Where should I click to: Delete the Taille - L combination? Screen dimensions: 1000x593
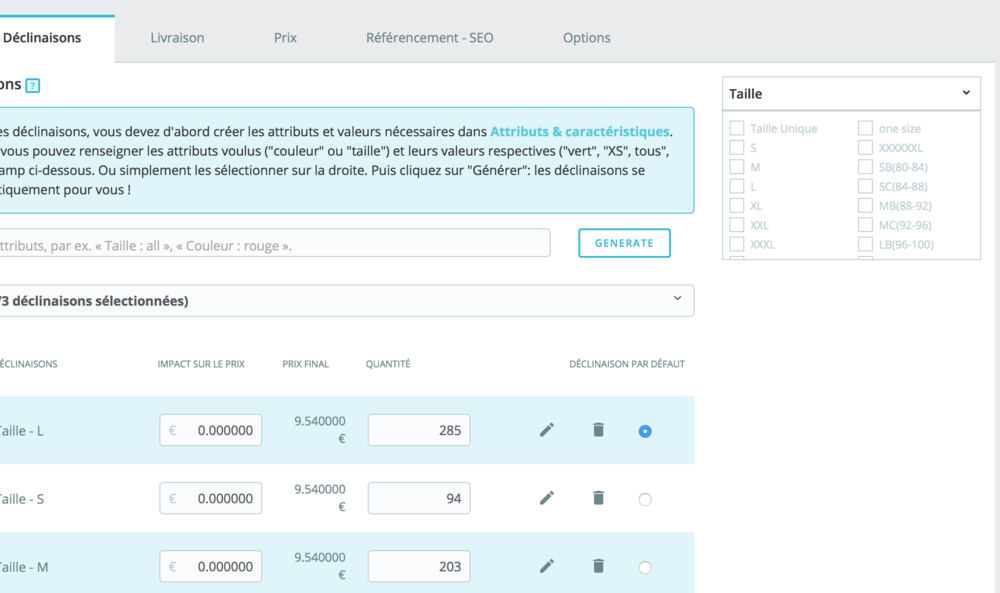tap(598, 430)
